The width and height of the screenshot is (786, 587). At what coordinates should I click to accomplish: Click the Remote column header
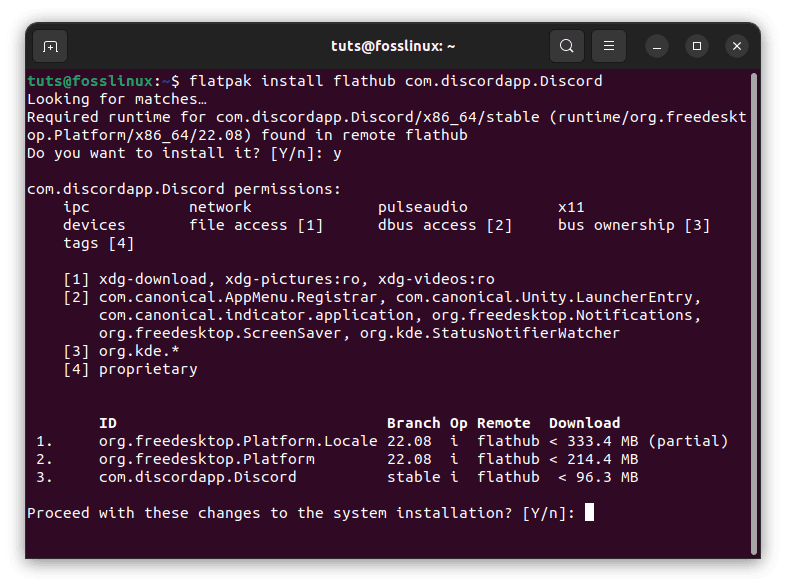pos(503,423)
